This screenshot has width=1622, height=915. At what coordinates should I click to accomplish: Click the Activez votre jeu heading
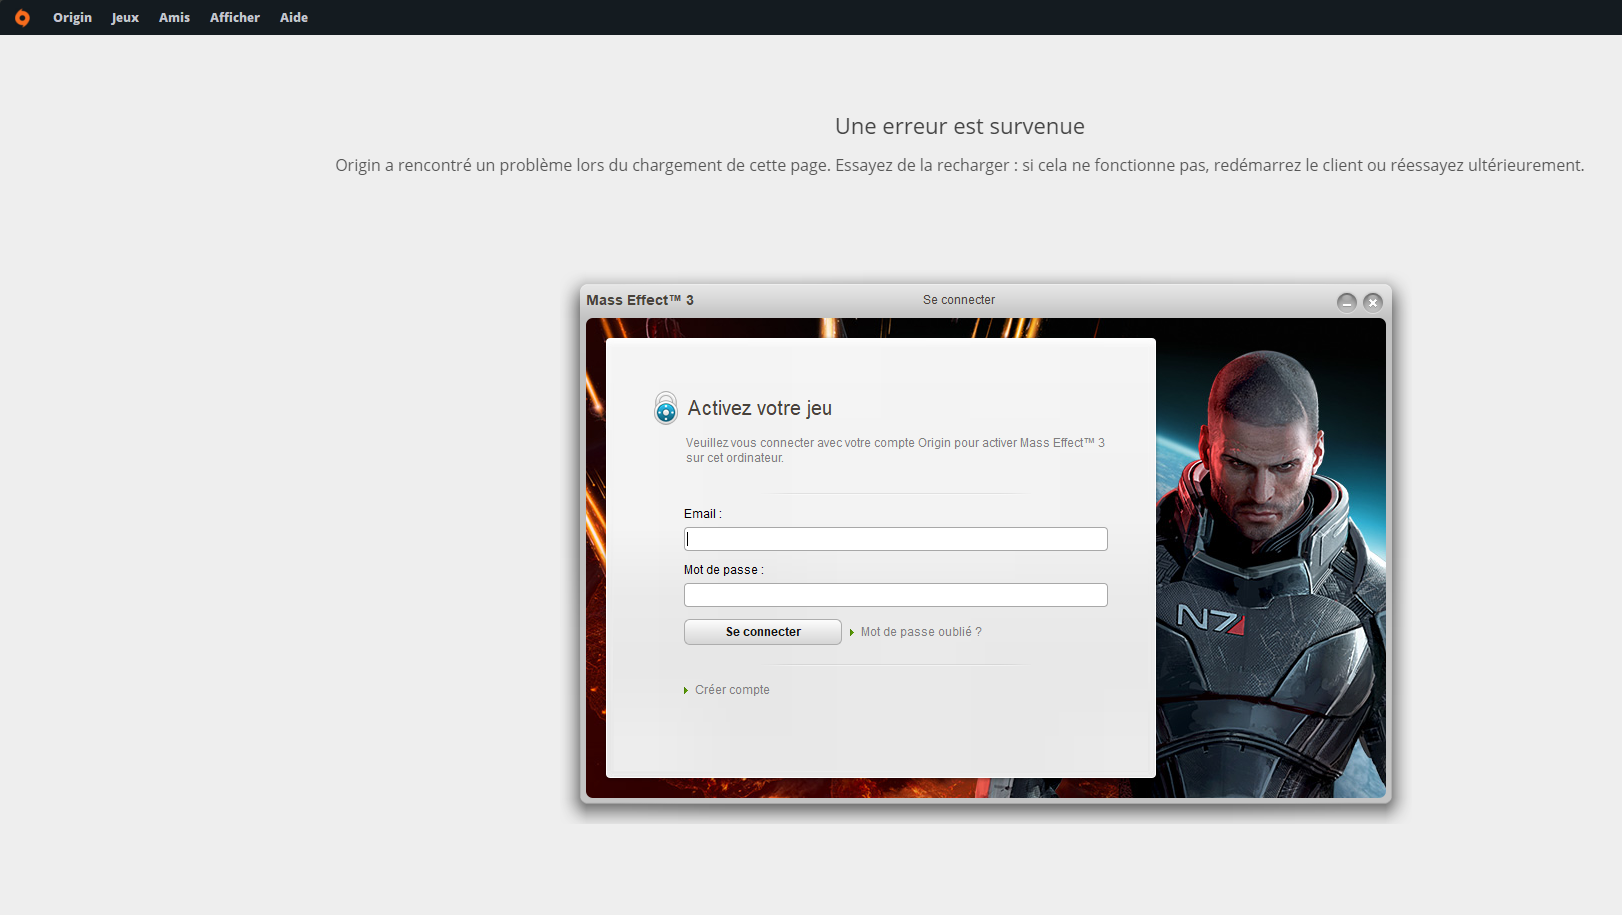(x=760, y=408)
